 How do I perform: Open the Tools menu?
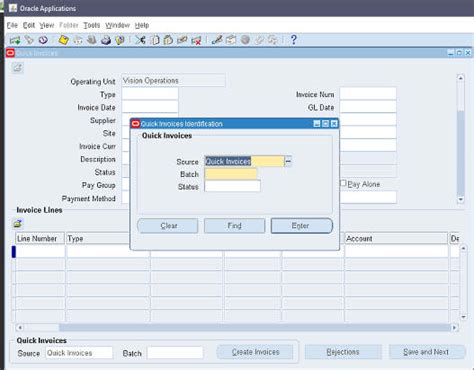tap(92, 25)
